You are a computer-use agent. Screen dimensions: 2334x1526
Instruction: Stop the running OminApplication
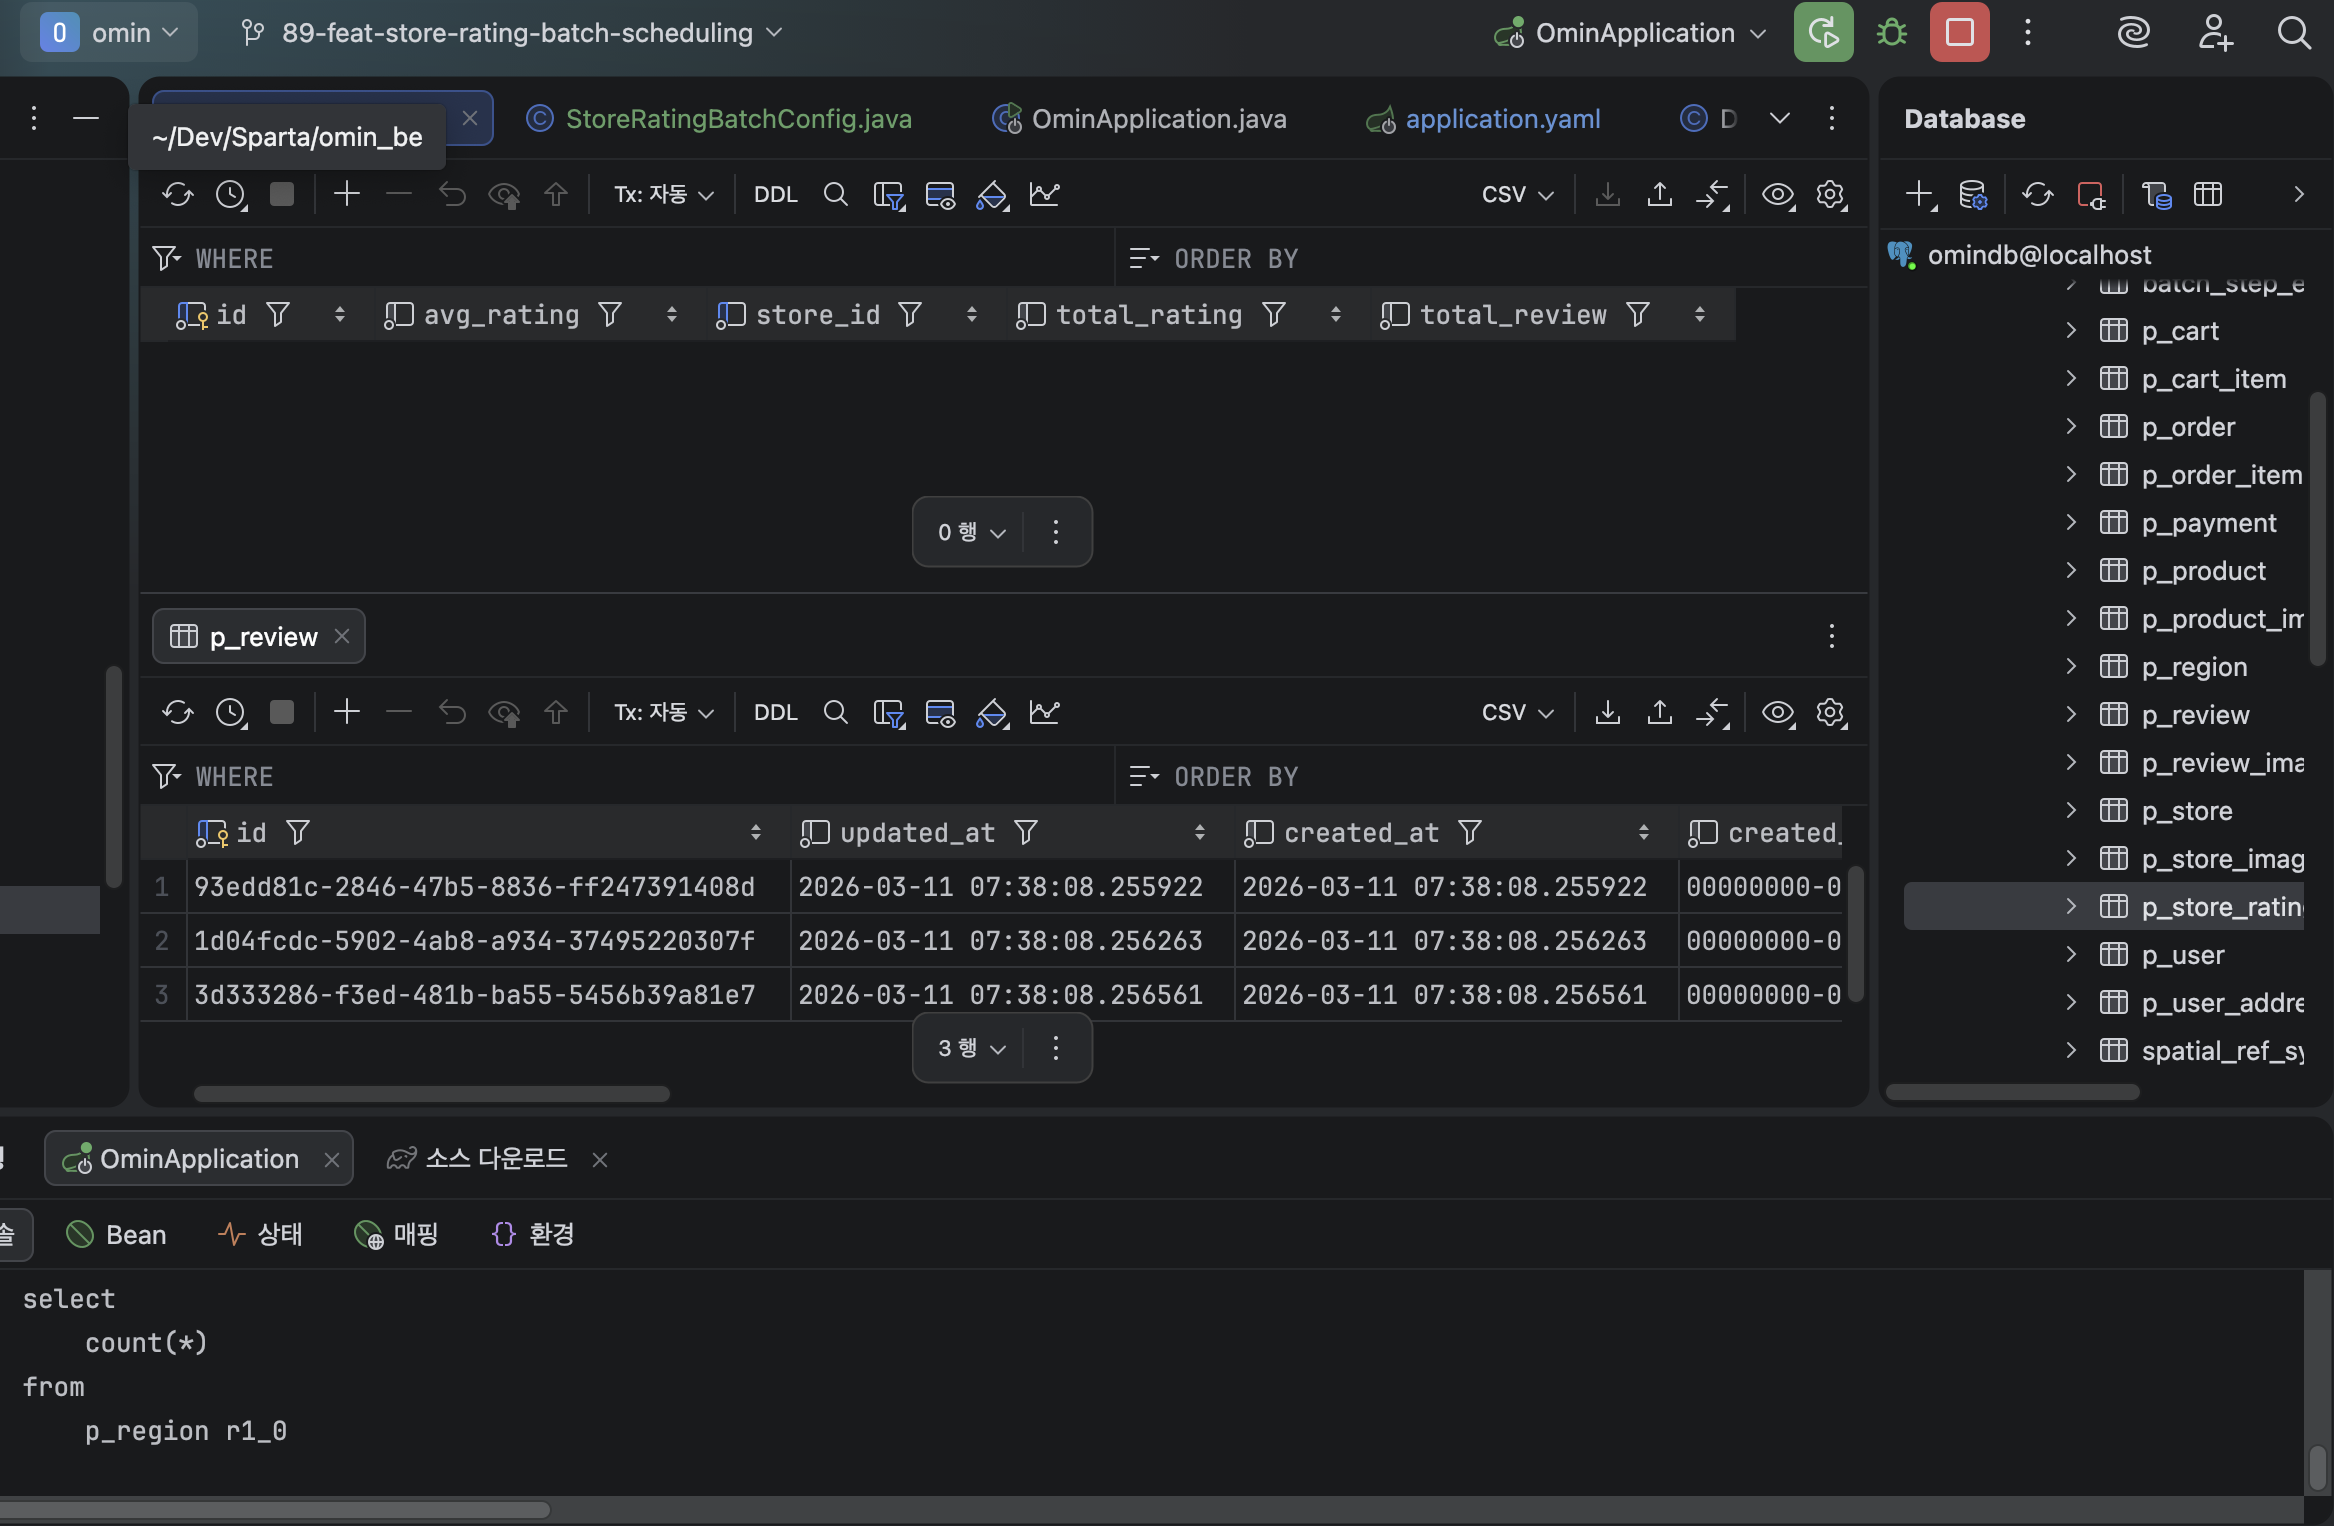[1959, 33]
